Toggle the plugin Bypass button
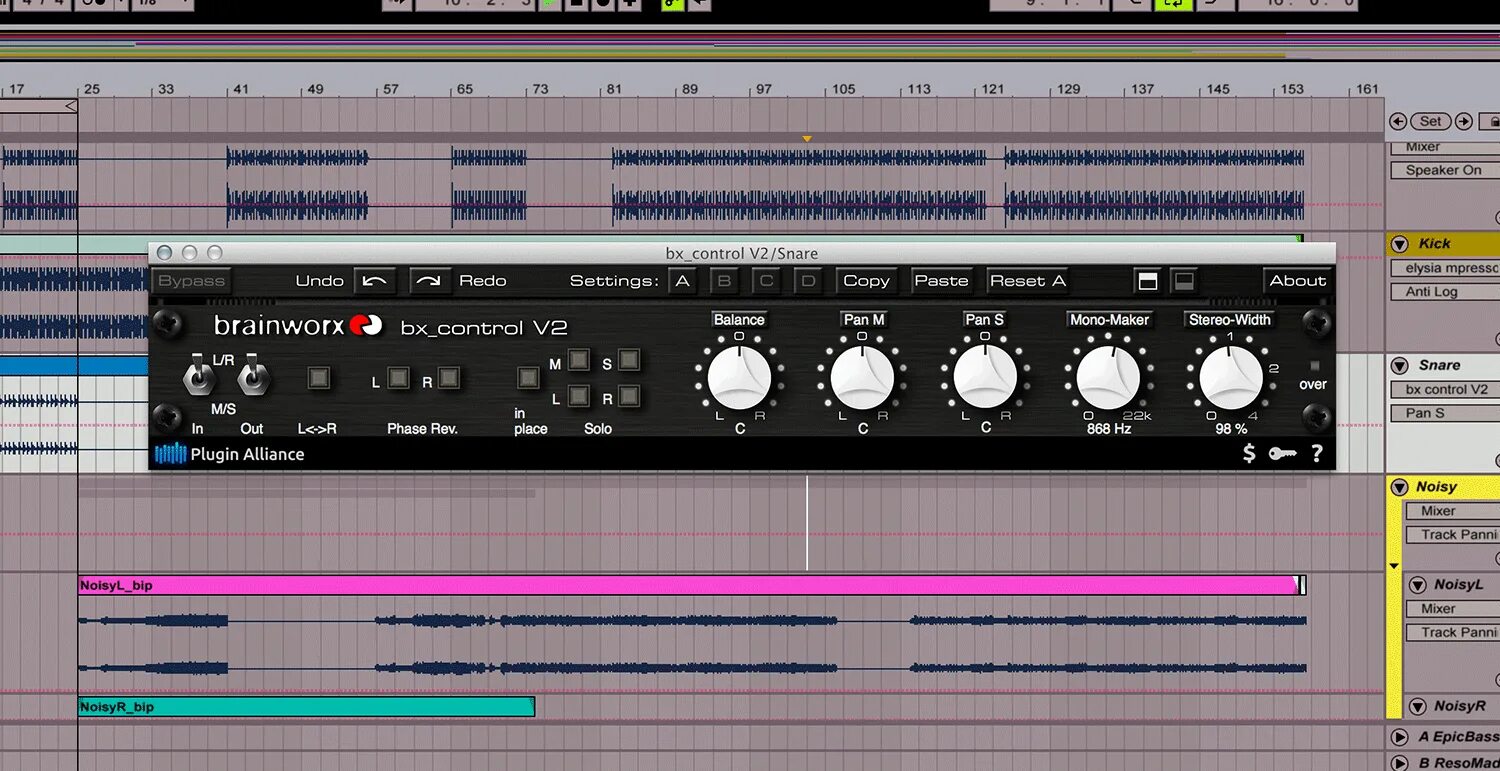 click(x=191, y=281)
